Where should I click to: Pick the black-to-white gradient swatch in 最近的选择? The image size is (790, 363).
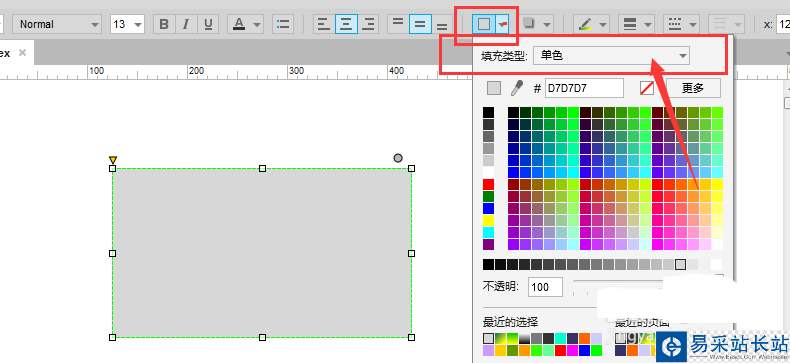[x=524, y=338]
